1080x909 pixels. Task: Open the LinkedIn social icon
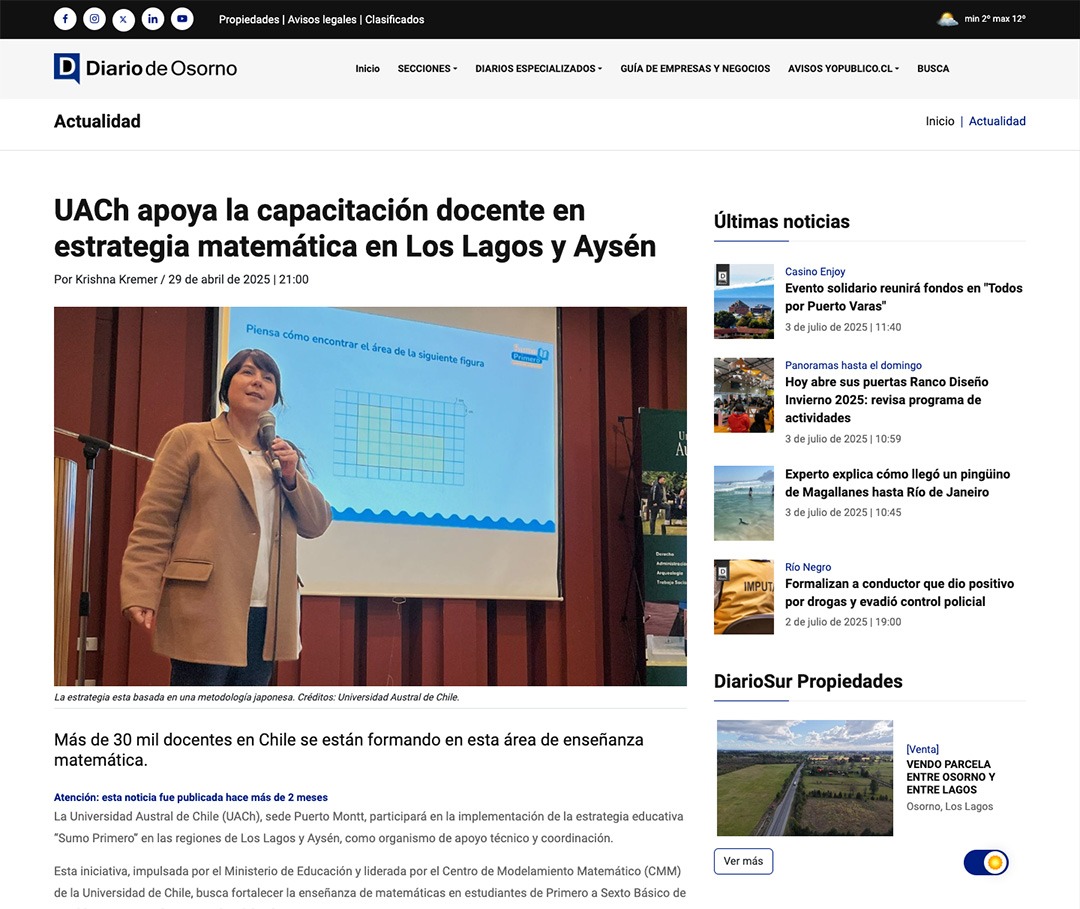(152, 19)
